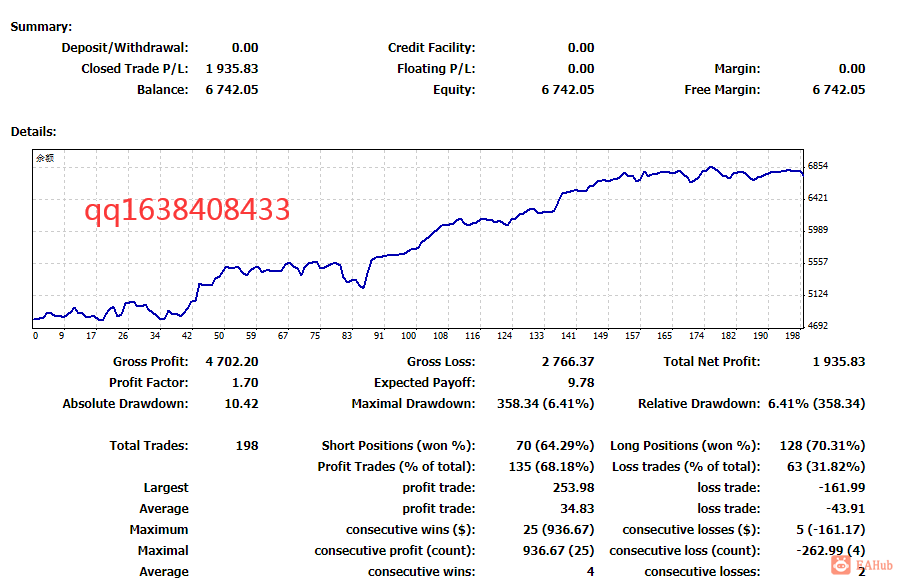Screen dimensions: 902x580
Task: Click the Credit Facility label
Action: 431,48
